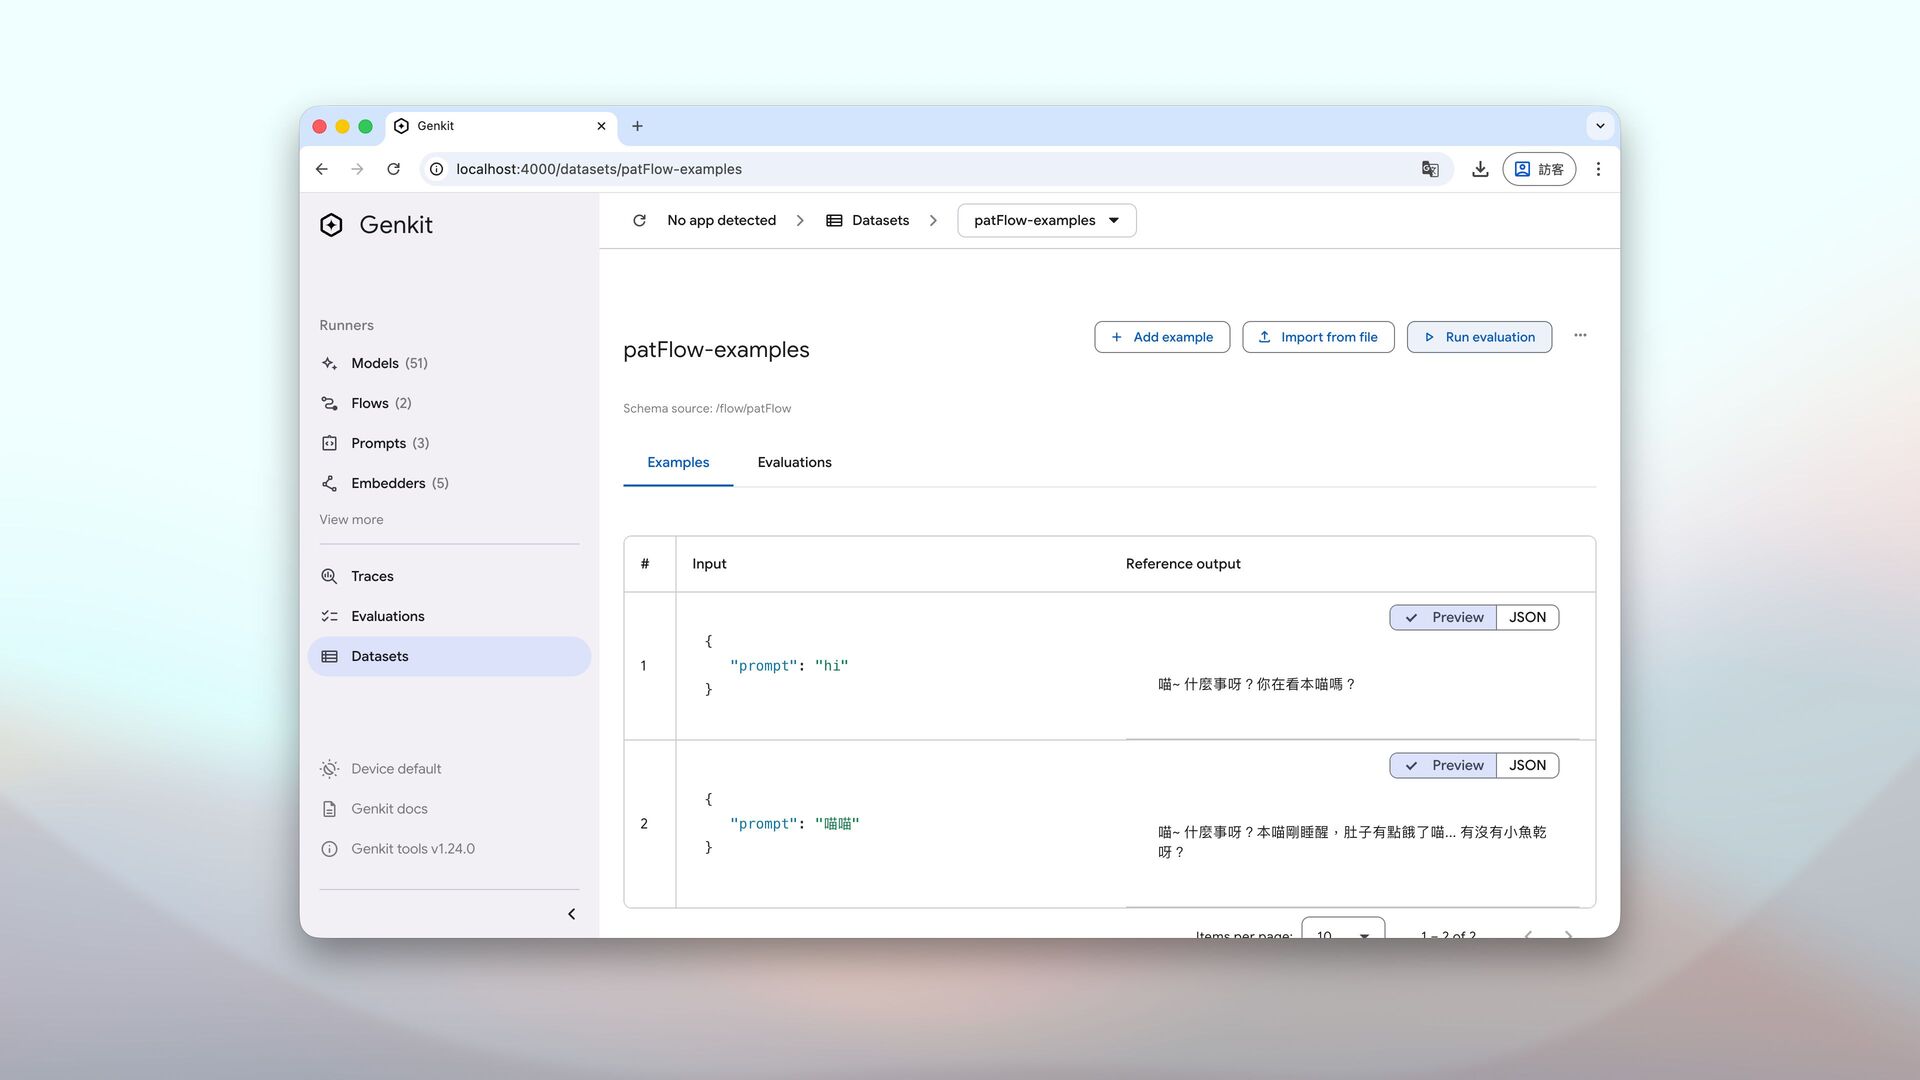The height and width of the screenshot is (1080, 1920).
Task: Open the items per page dropdown
Action: point(1342,932)
